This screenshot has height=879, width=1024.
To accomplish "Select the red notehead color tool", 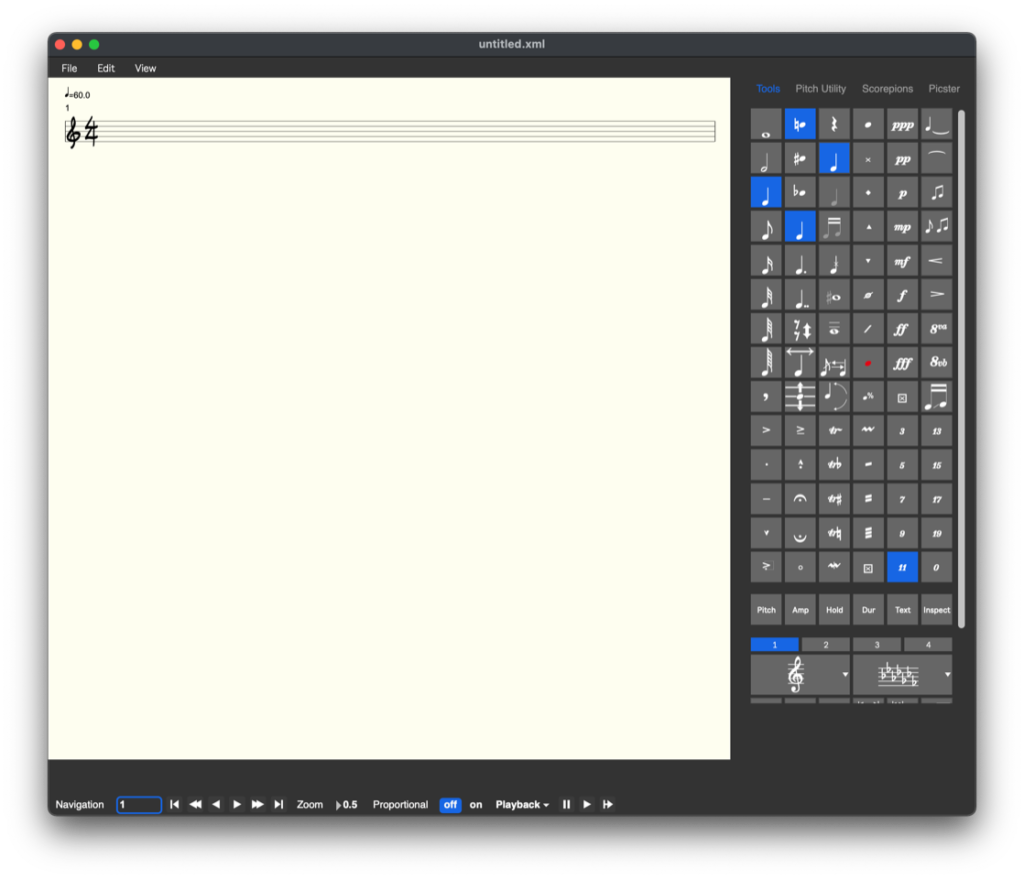I will click(x=868, y=362).
